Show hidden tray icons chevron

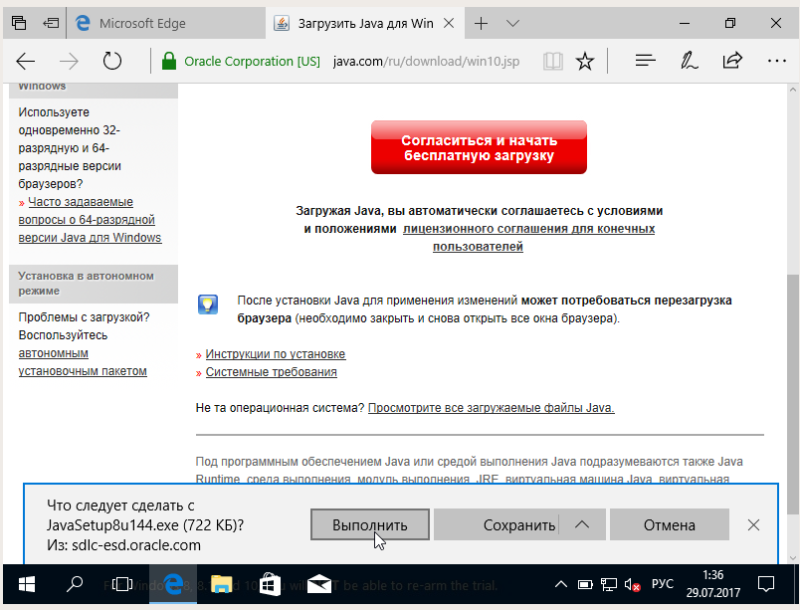click(x=561, y=584)
